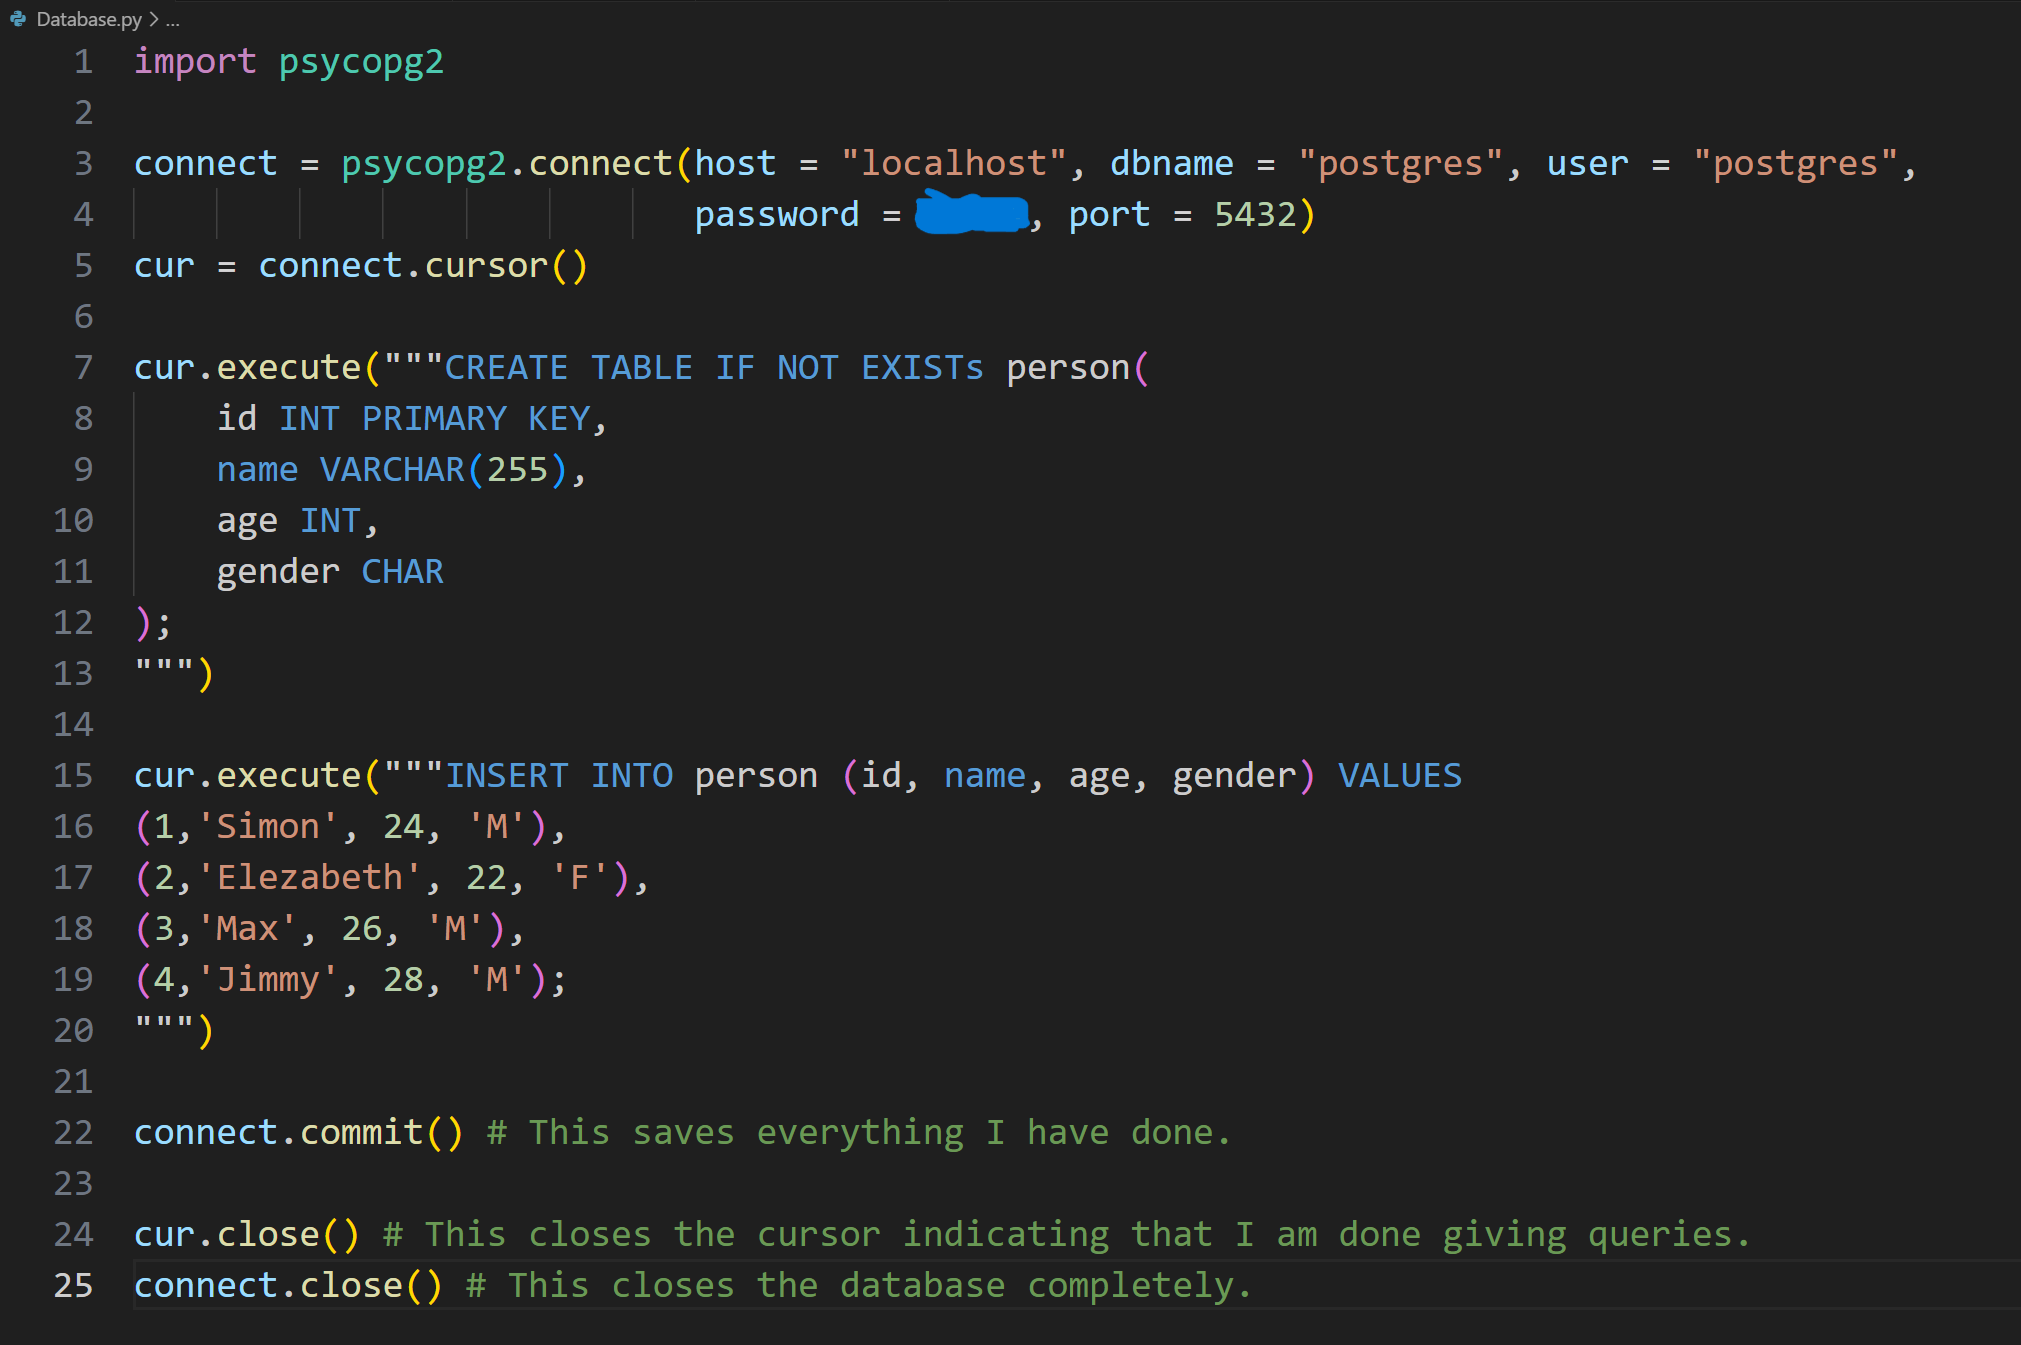This screenshot has width=2021, height=1345.
Task: Click the CREATE keyword in SQL statement
Action: tap(506, 368)
